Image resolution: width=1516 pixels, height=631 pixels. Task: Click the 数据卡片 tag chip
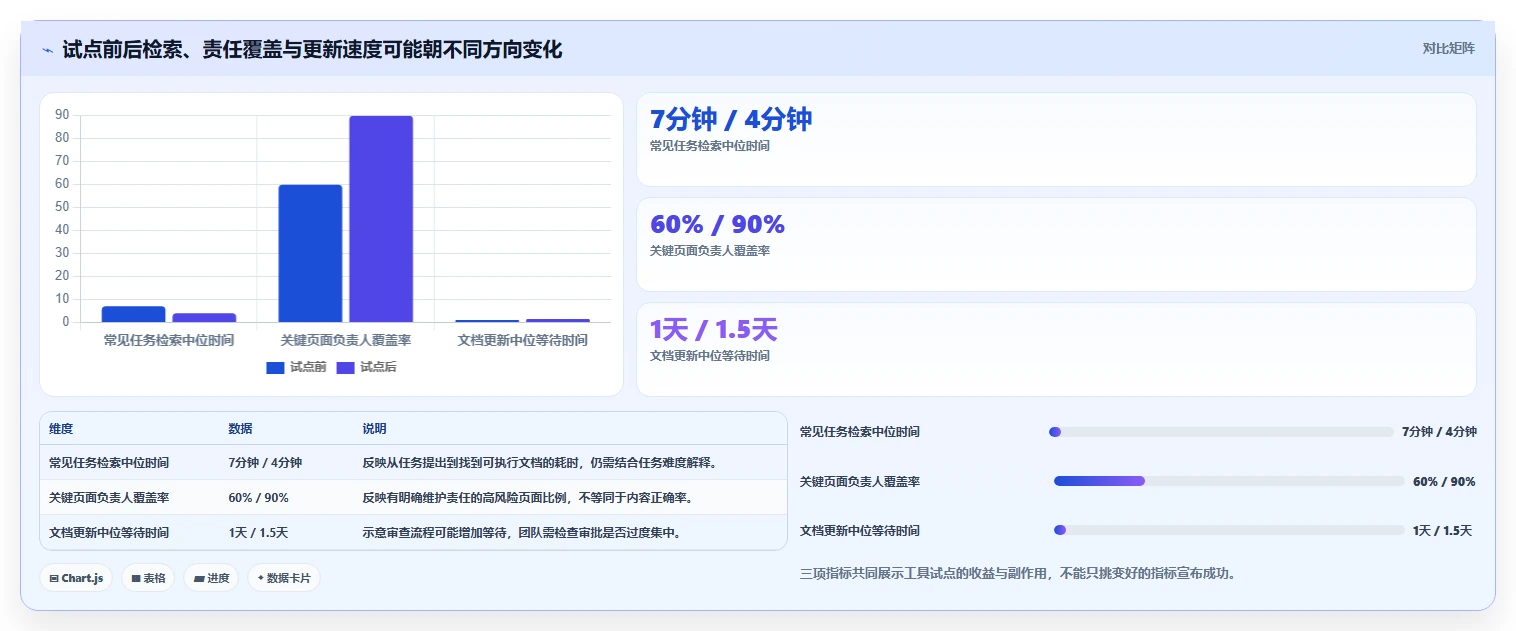[284, 578]
